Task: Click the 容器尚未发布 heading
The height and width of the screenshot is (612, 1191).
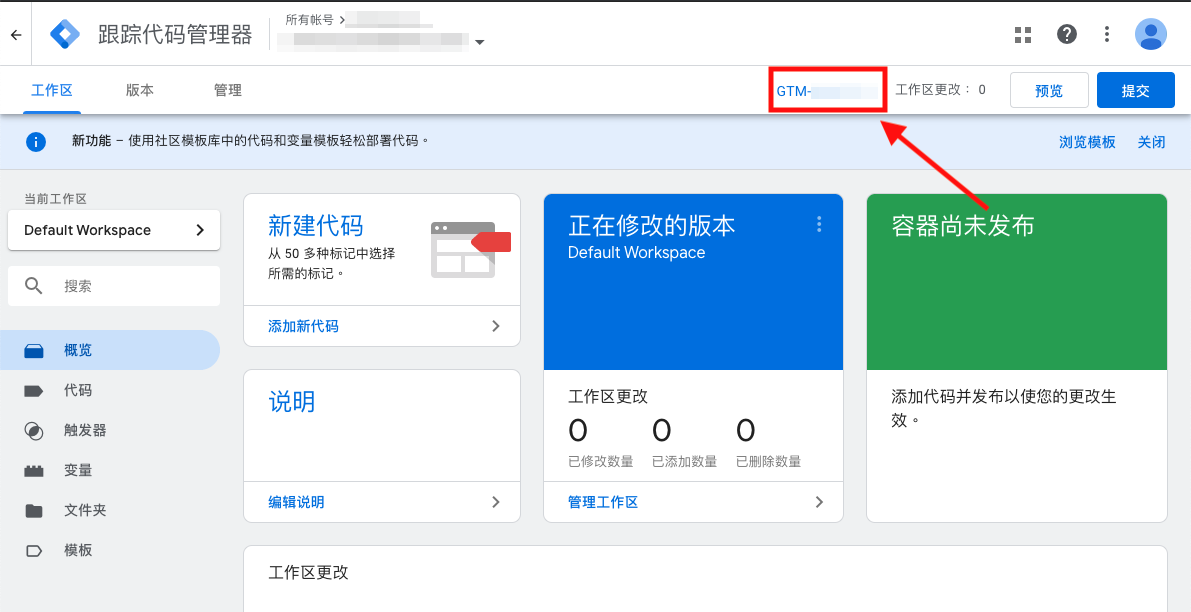Action: point(963,226)
